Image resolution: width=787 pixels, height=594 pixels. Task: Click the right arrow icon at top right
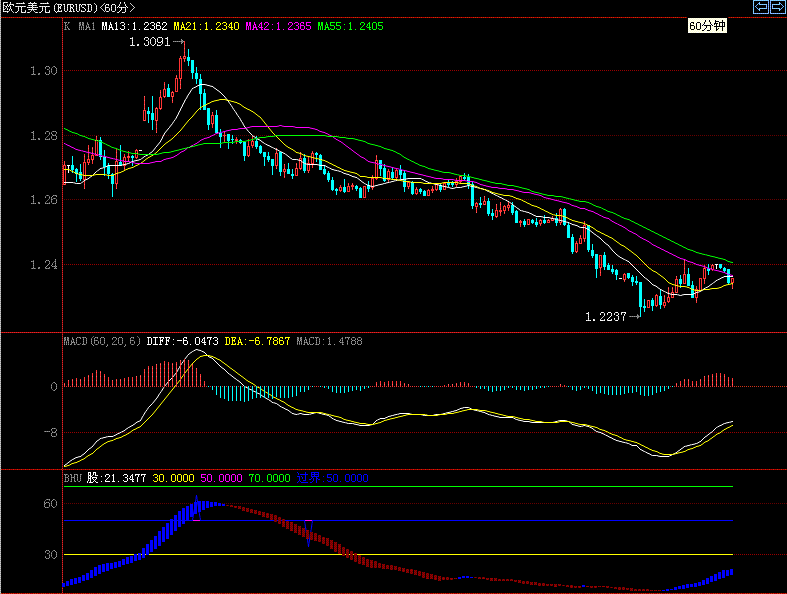[x=776, y=7]
